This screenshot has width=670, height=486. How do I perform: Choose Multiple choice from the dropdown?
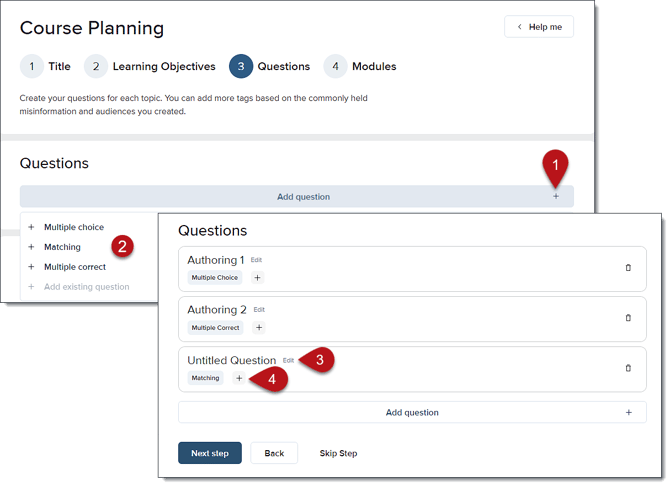pyautogui.click(x=73, y=227)
